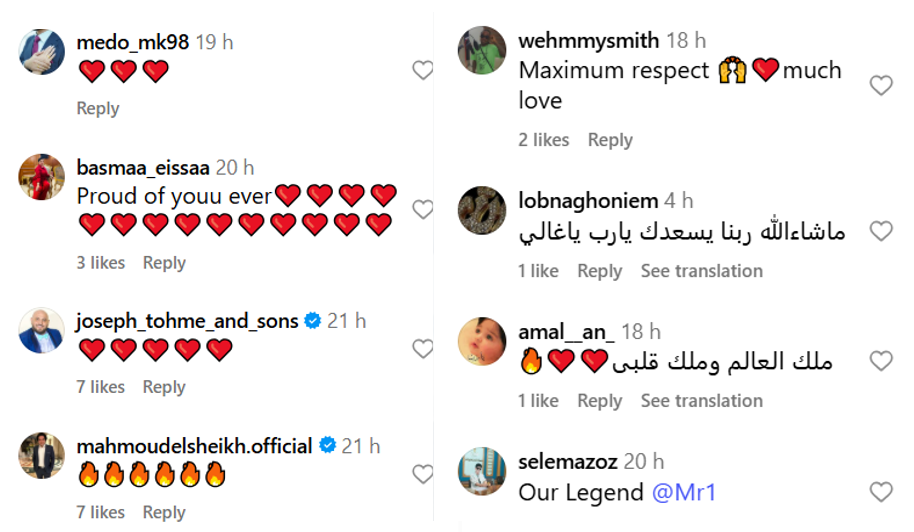Reply to medo_mk98's comment

(98, 108)
